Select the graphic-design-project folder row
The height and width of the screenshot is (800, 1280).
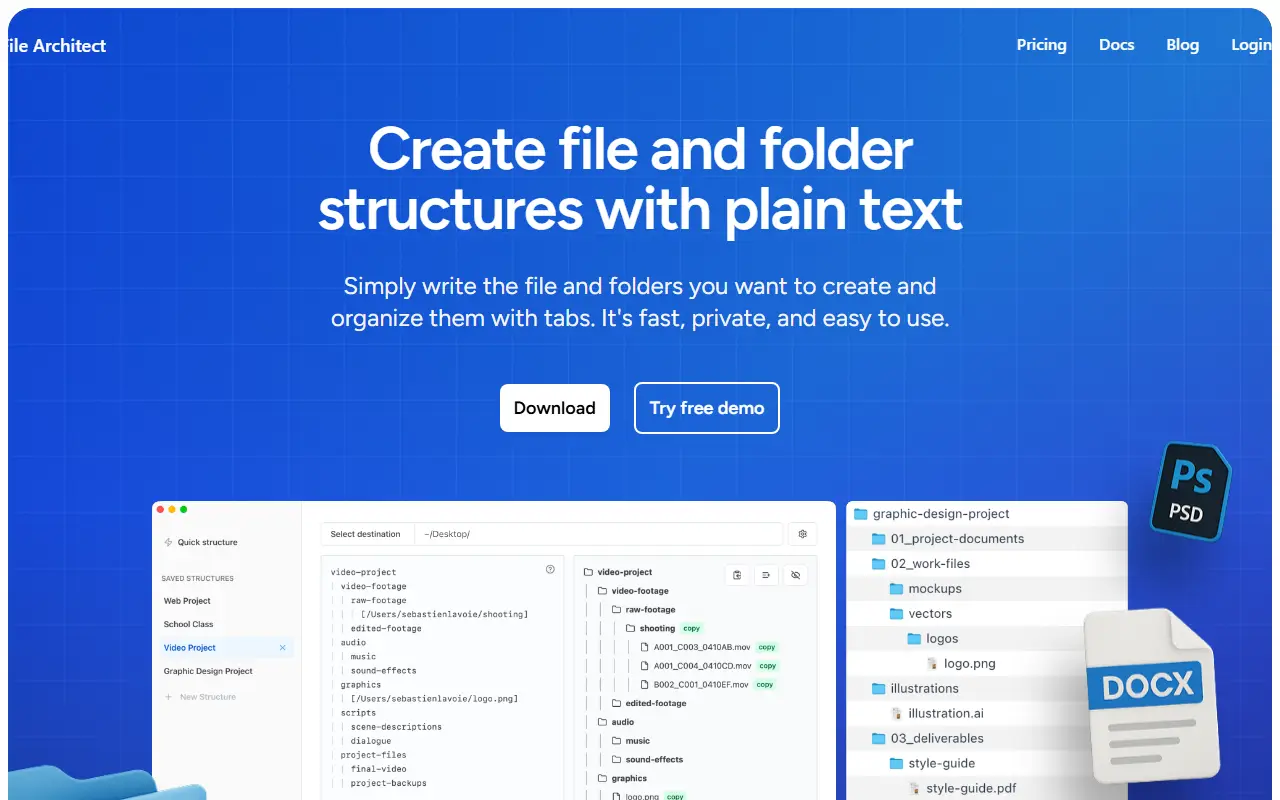click(x=987, y=514)
